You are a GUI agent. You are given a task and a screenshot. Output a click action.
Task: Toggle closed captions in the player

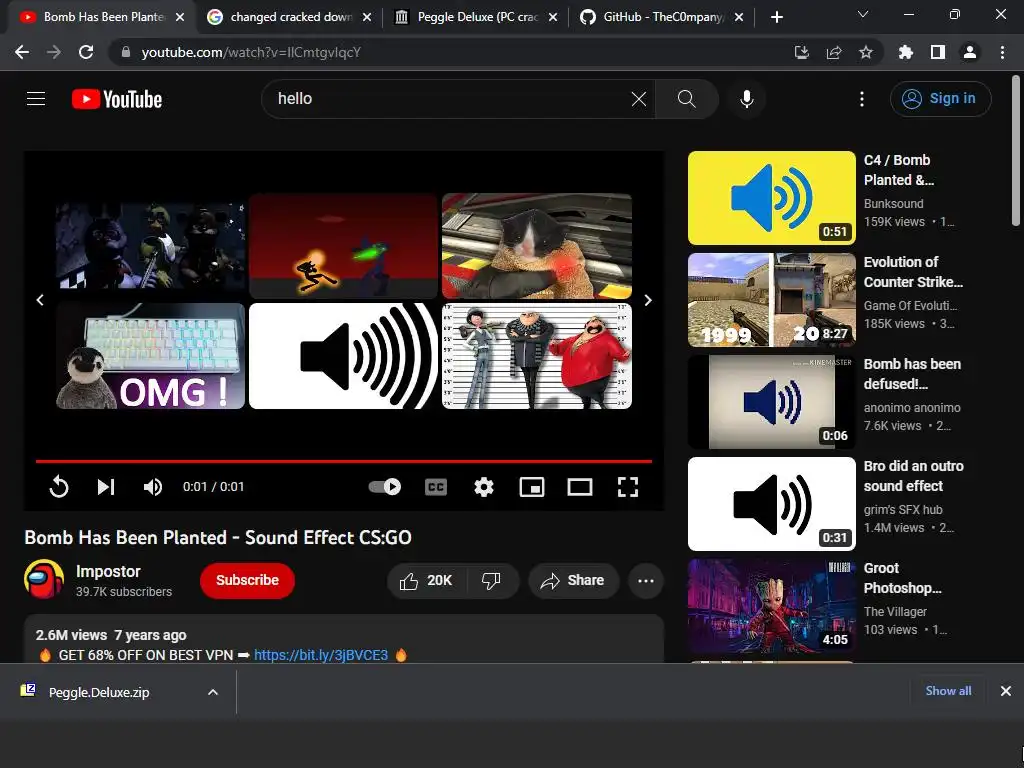pyautogui.click(x=436, y=487)
